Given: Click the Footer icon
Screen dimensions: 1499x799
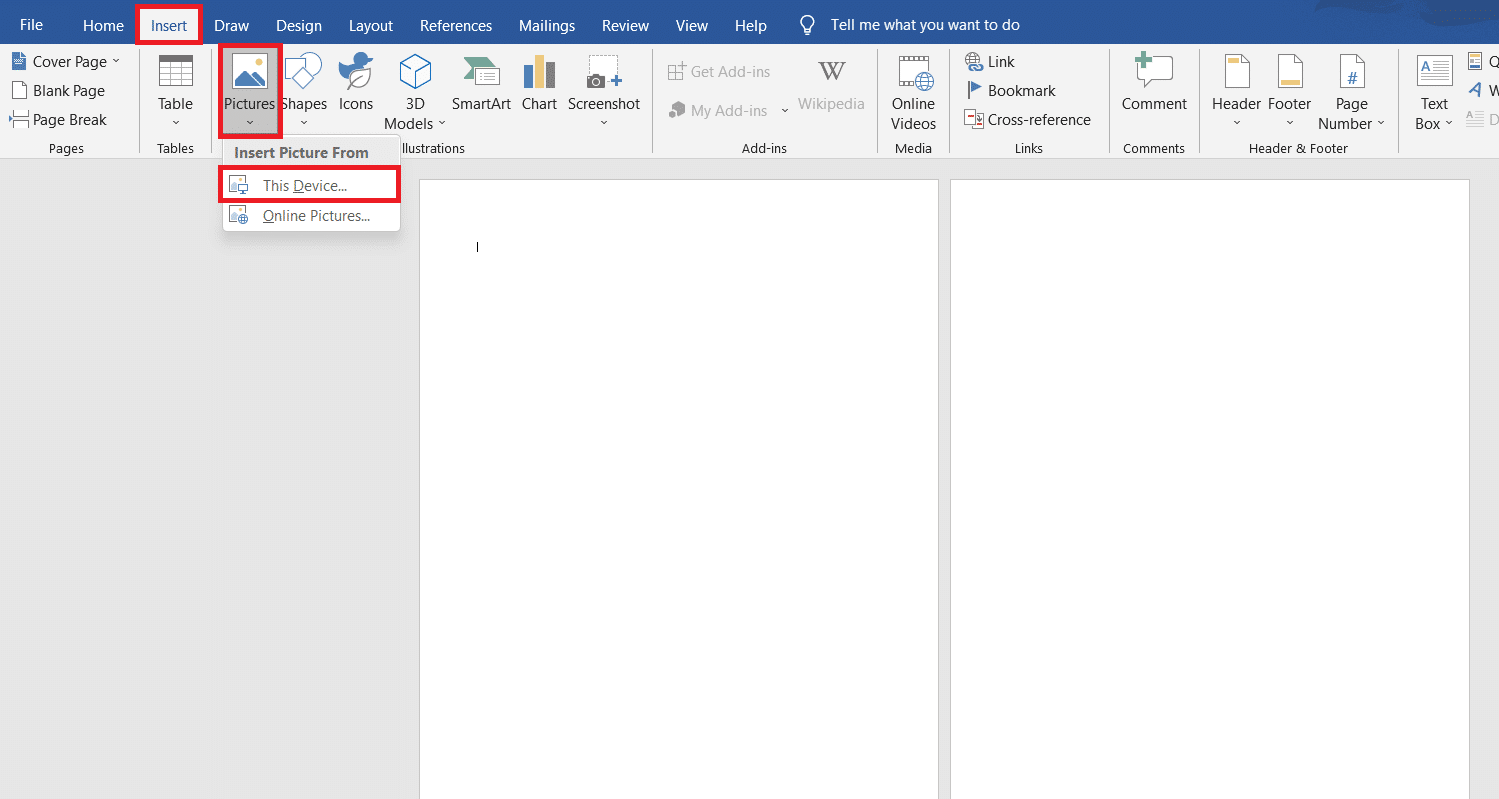Looking at the screenshot, I should pos(1290,72).
